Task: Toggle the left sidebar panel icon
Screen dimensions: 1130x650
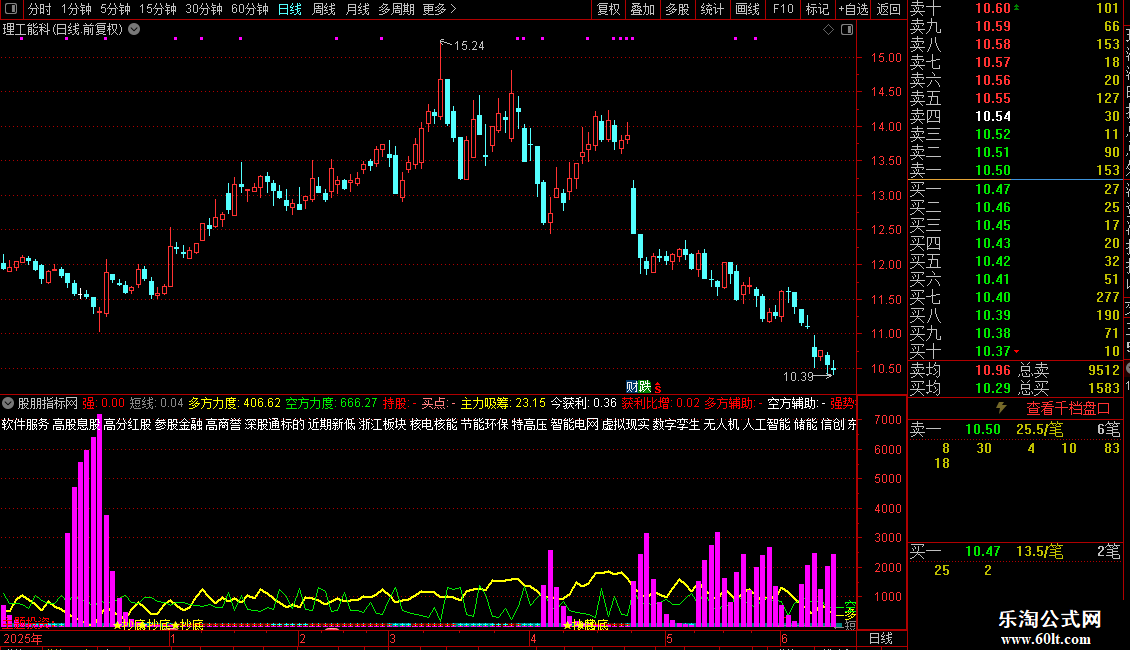Action: [x=11, y=9]
